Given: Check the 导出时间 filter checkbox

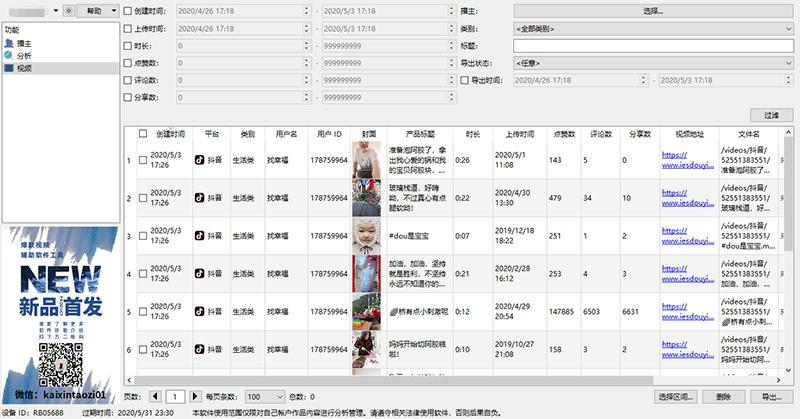Looking at the screenshot, I should point(464,80).
